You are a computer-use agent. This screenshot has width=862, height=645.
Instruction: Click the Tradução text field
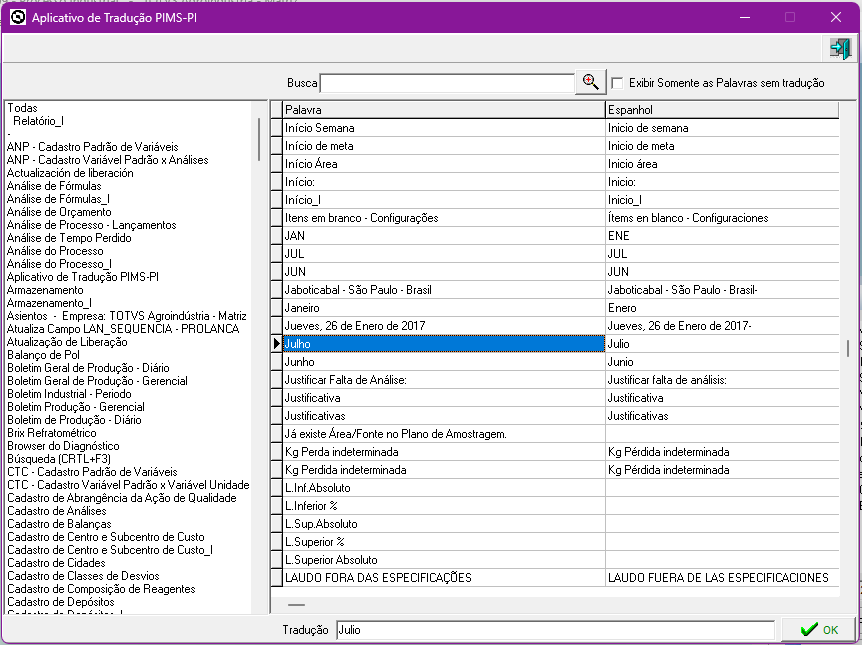[x=555, y=630]
